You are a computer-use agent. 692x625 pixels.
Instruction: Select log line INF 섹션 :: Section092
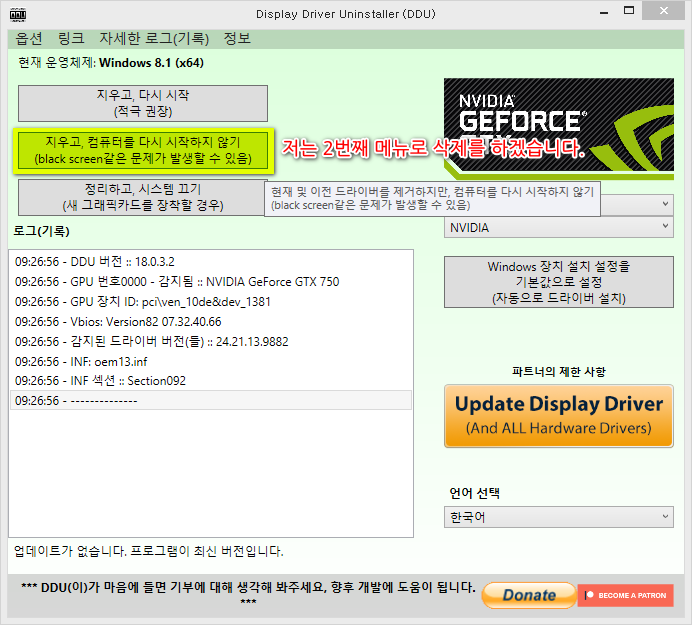211,380
